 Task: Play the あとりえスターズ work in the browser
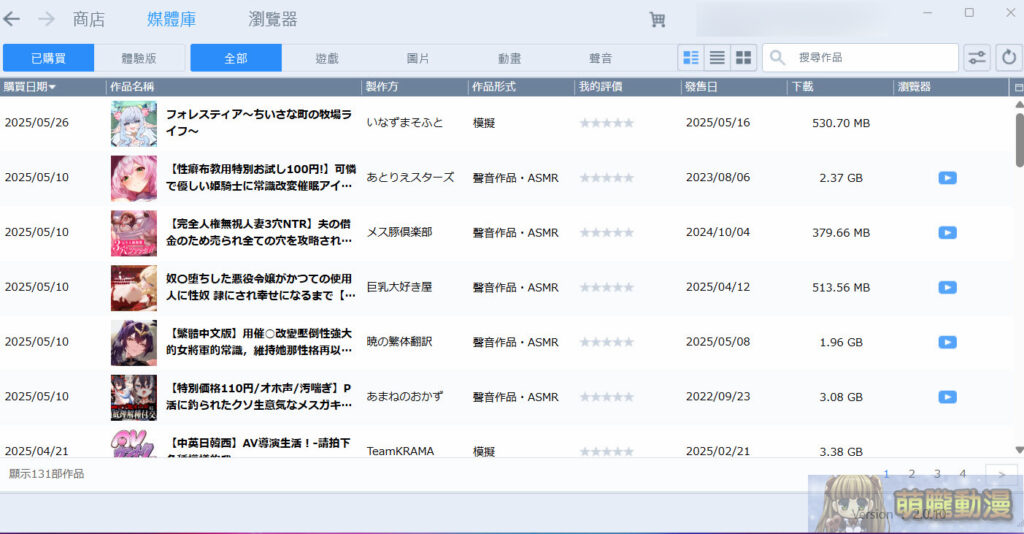pos(948,178)
